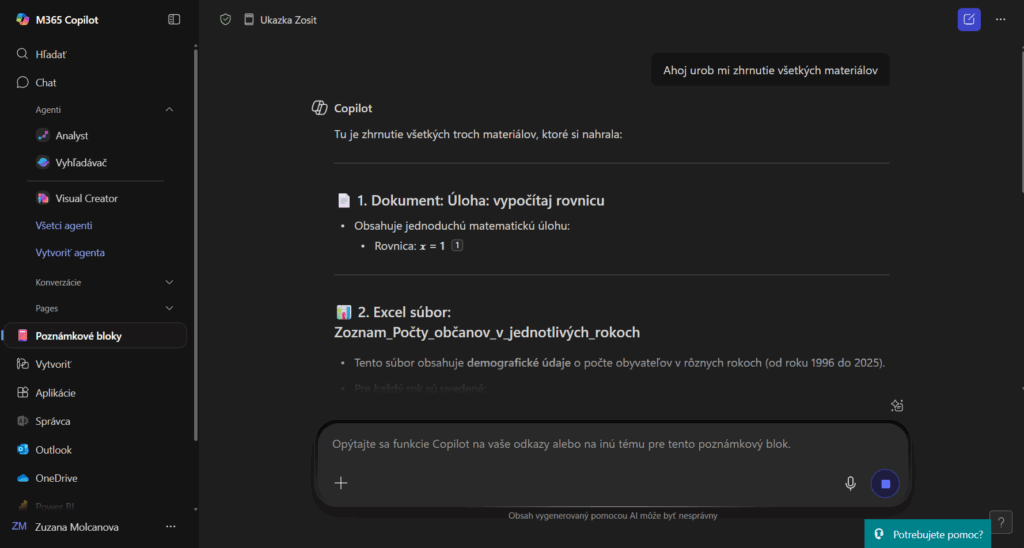Click the Copilot response avatar icon

tap(319, 108)
